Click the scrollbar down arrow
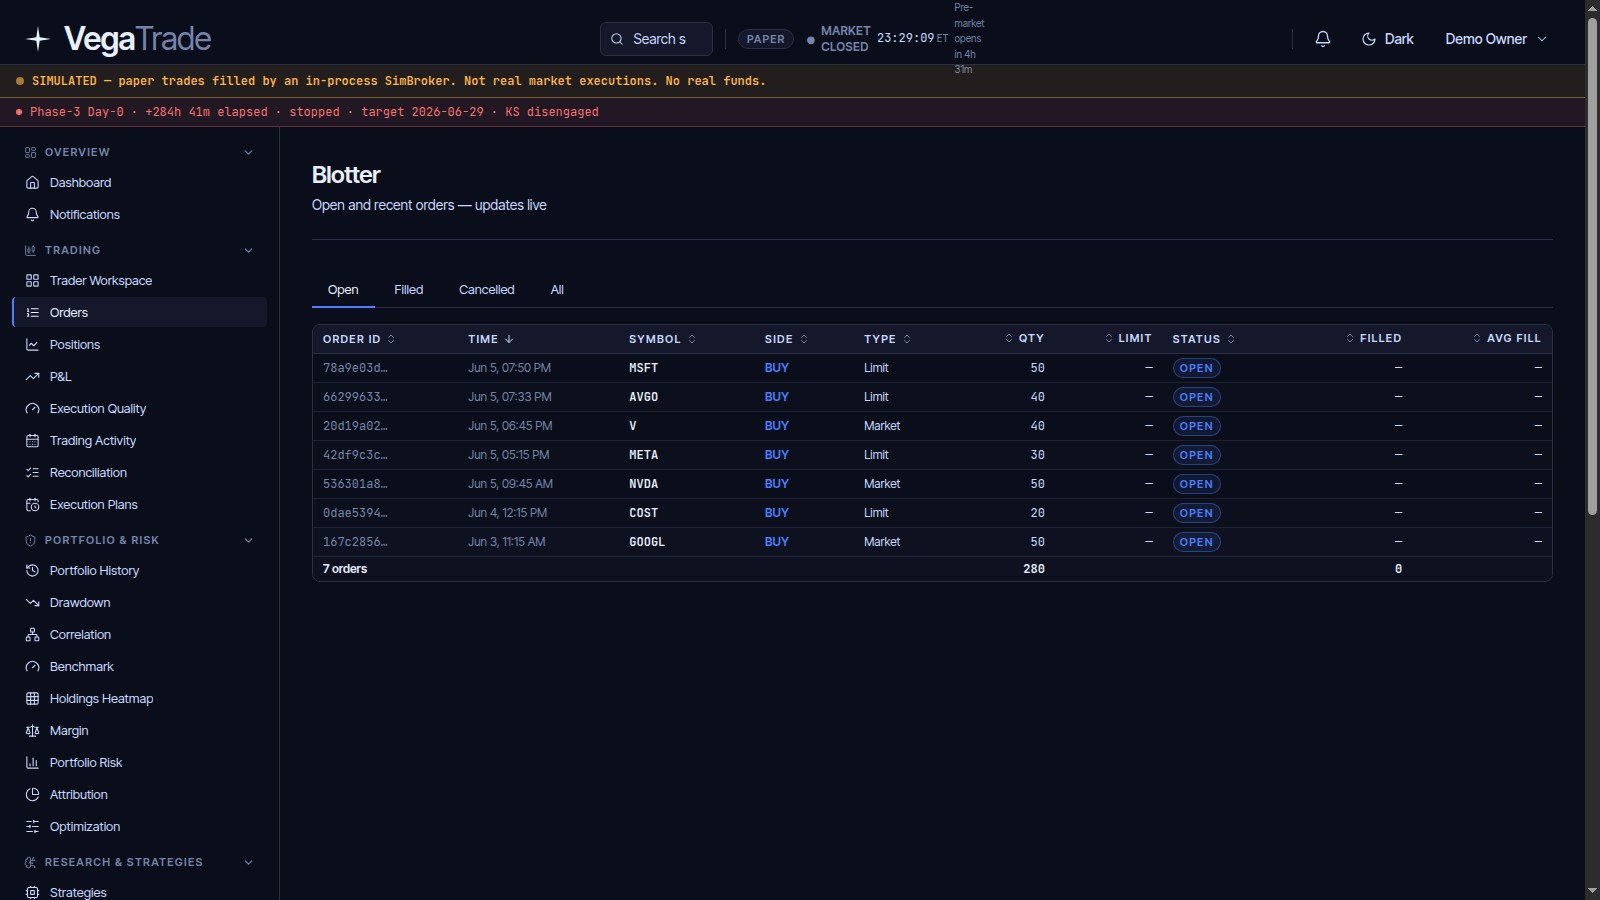The height and width of the screenshot is (900, 1600). 1592,891
